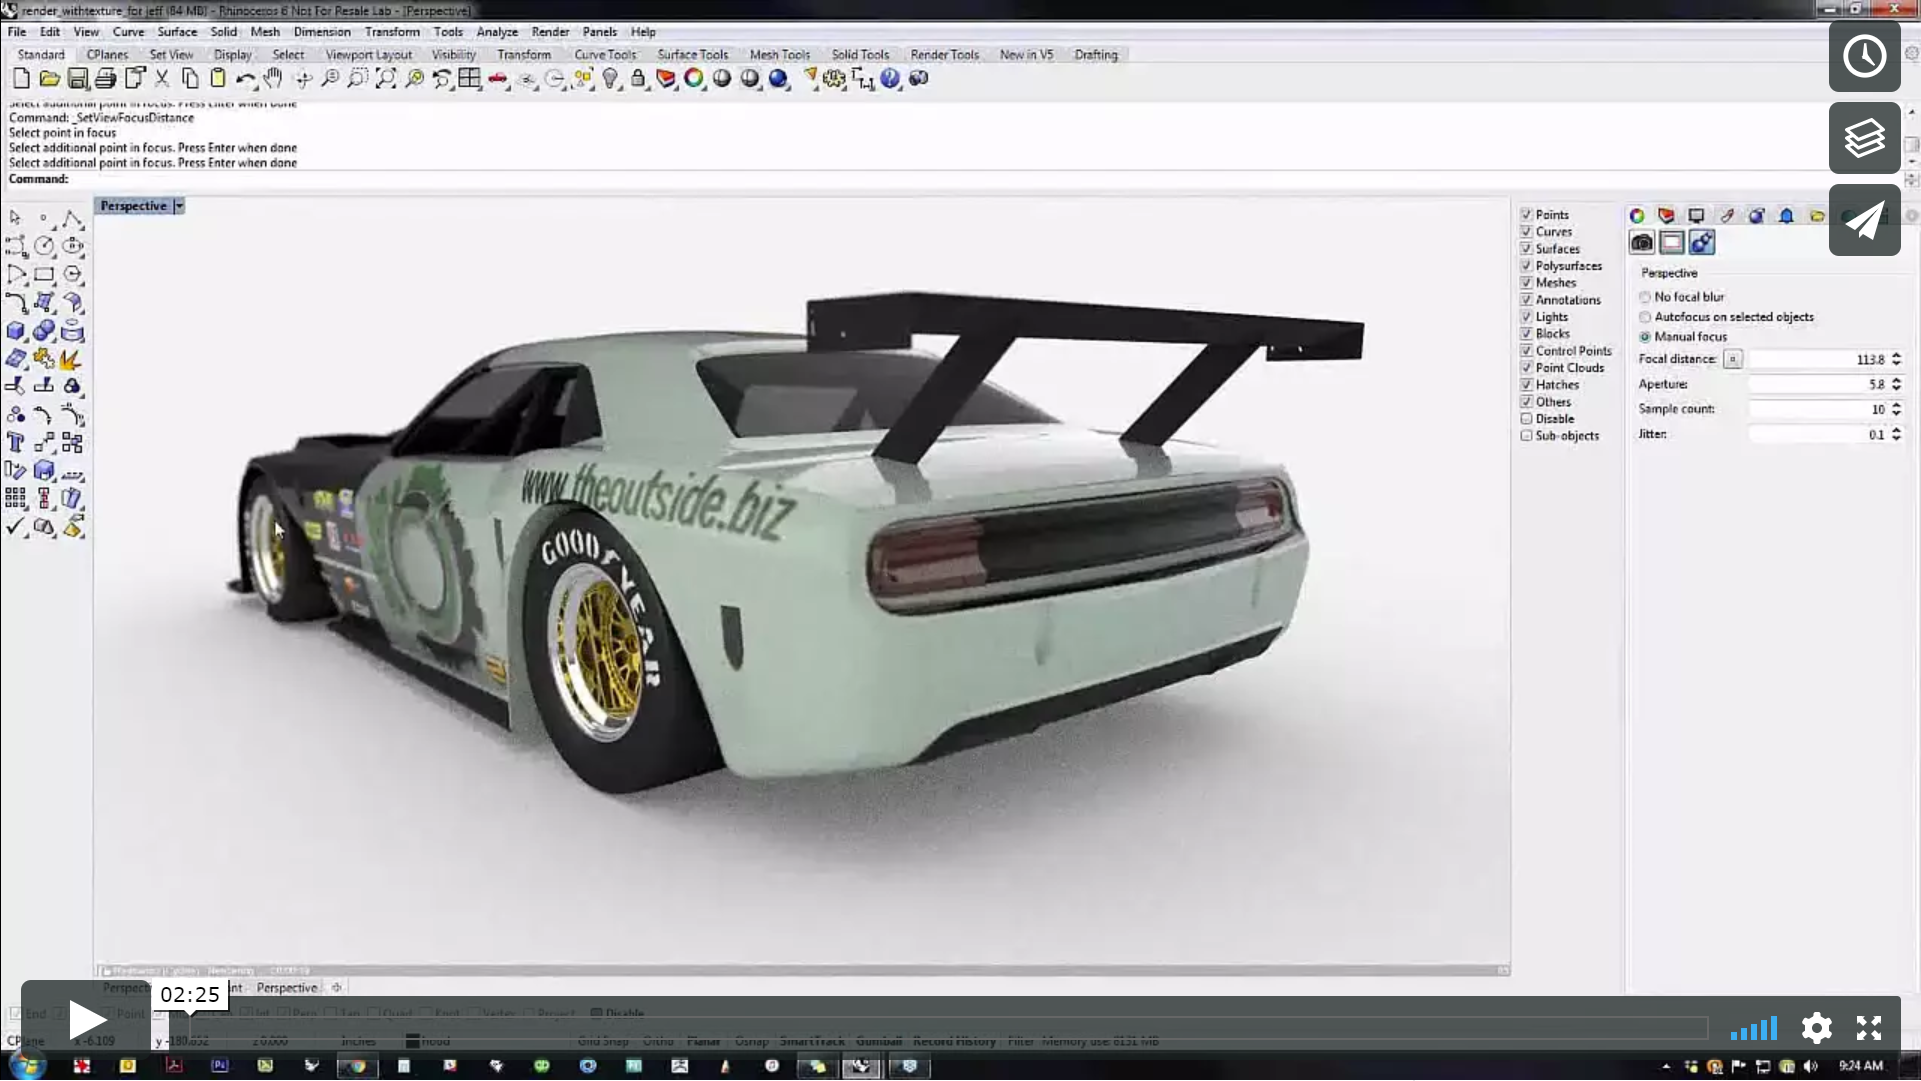Adjust the Aperture spinner arrows

(x=1896, y=384)
